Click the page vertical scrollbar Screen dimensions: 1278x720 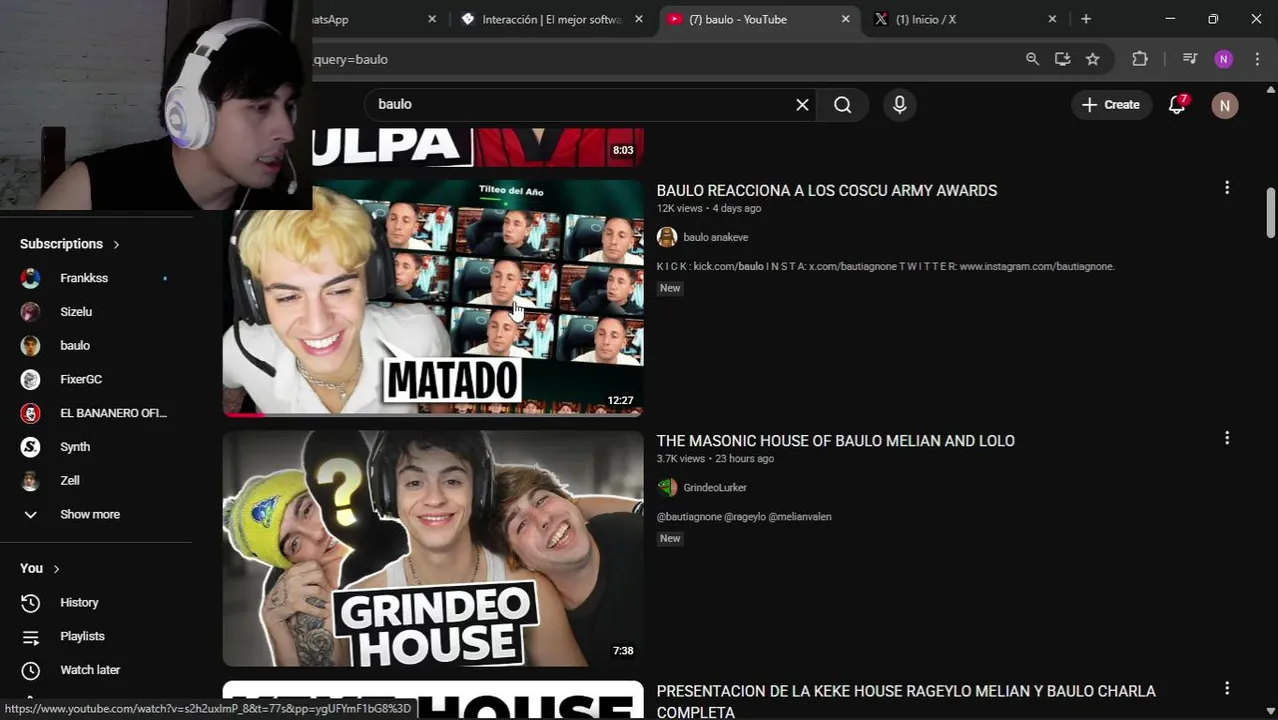(1271, 213)
